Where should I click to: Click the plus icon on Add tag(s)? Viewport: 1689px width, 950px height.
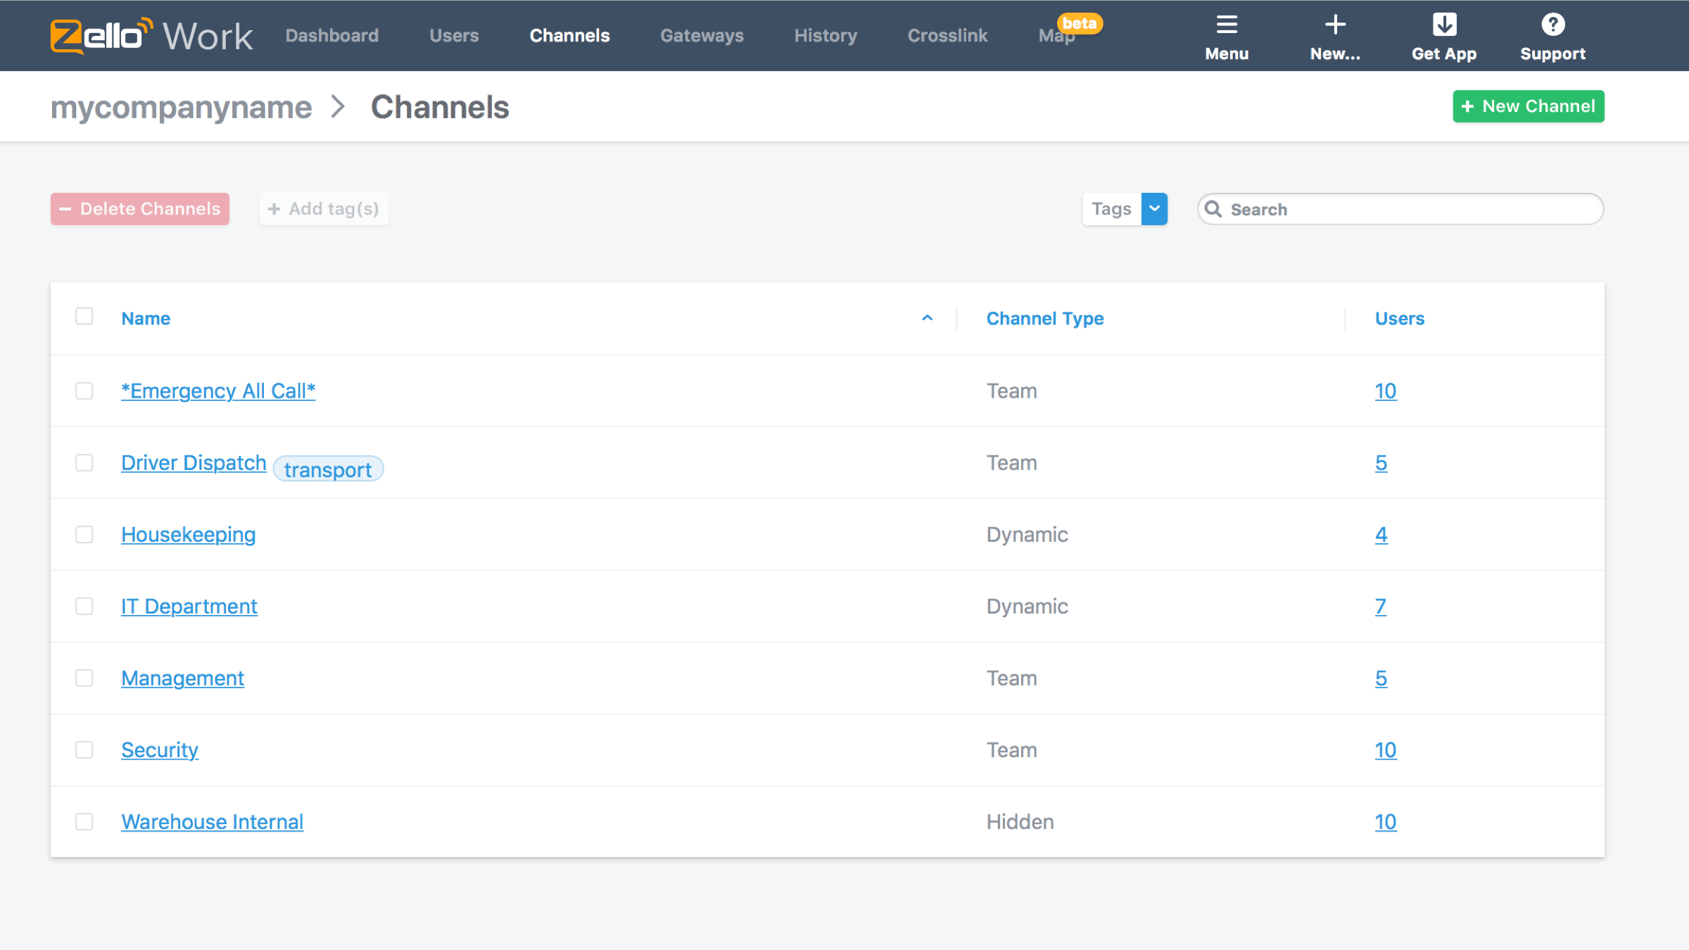point(275,208)
